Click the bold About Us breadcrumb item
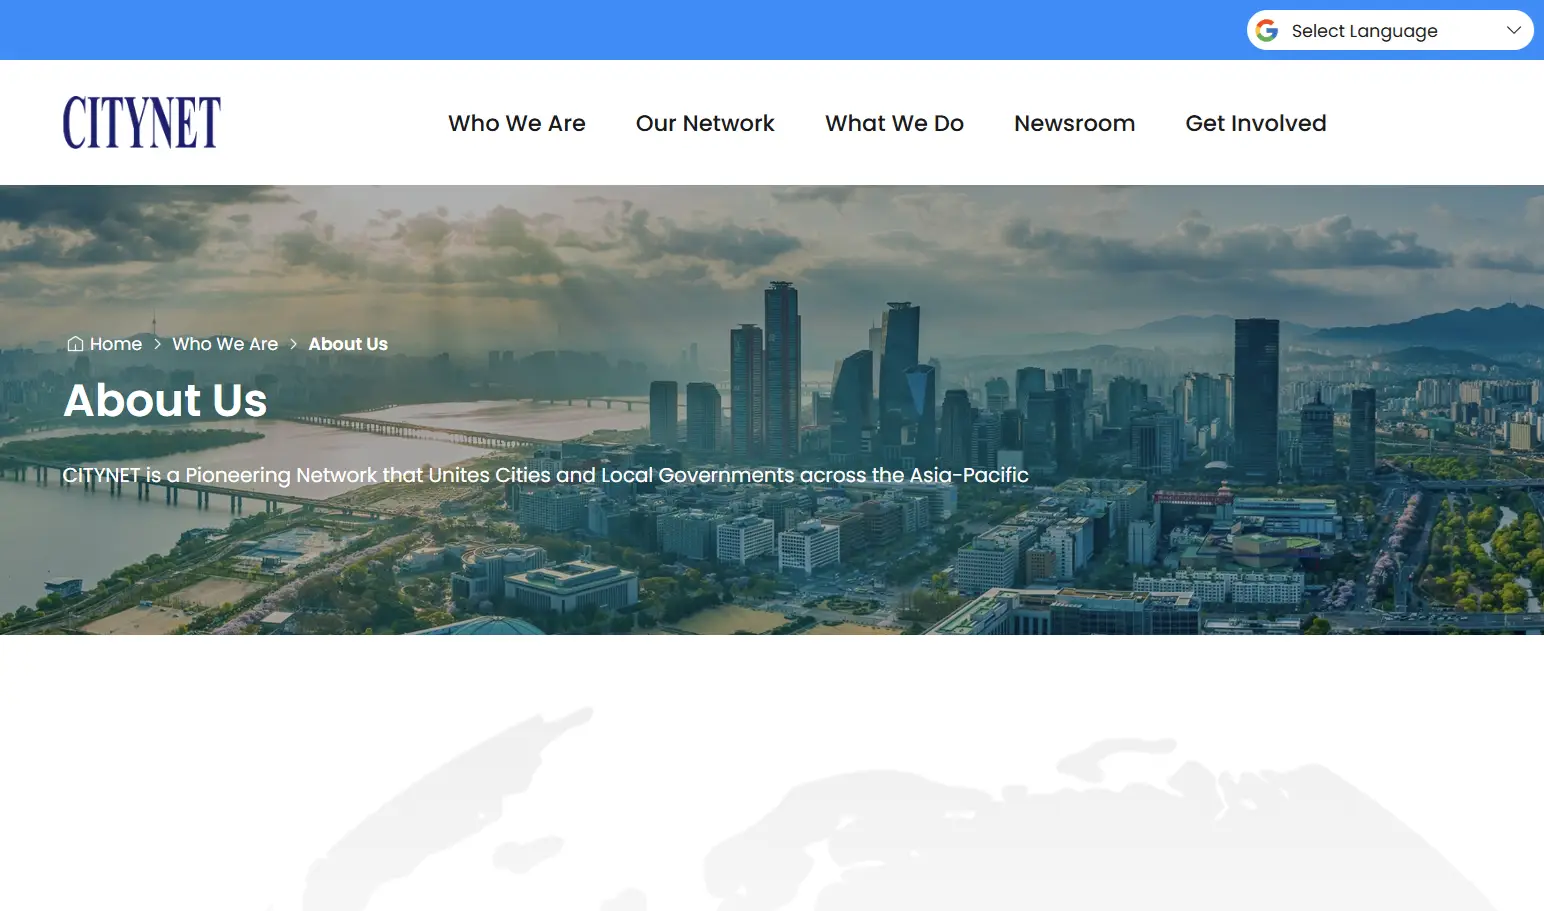The height and width of the screenshot is (911, 1544). [348, 344]
